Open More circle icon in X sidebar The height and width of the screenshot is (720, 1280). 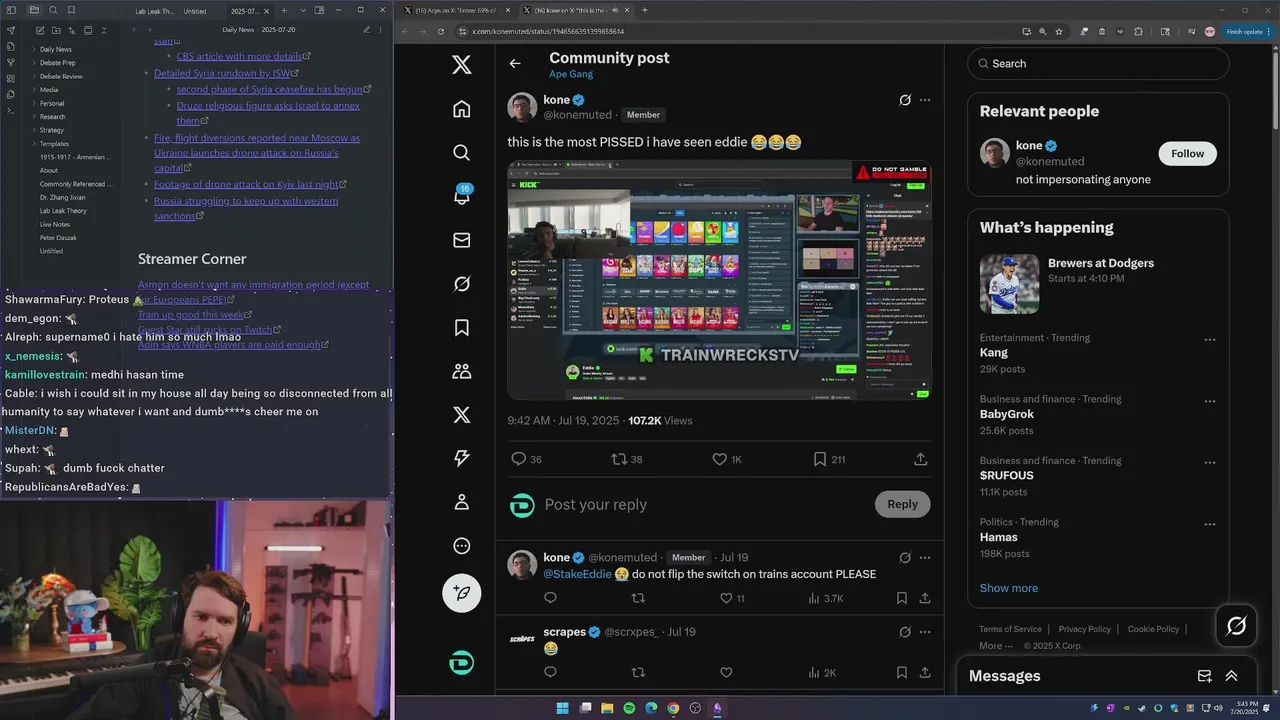pos(461,546)
